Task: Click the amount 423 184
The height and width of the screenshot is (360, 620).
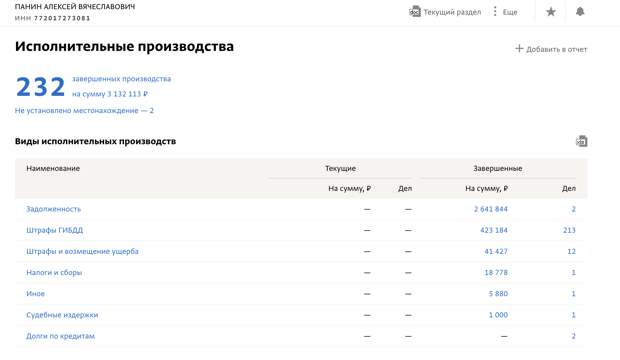Action: 494,230
